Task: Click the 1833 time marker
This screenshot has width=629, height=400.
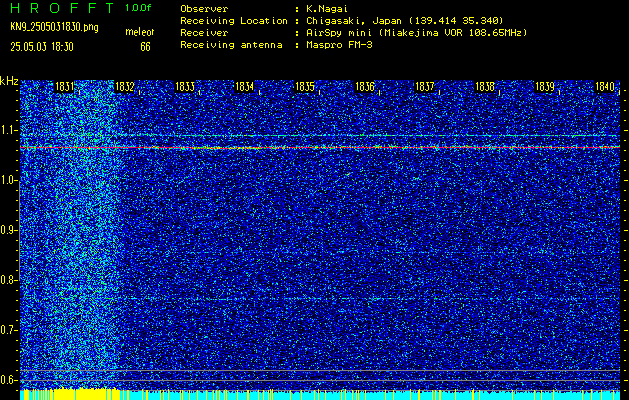Action: point(185,87)
